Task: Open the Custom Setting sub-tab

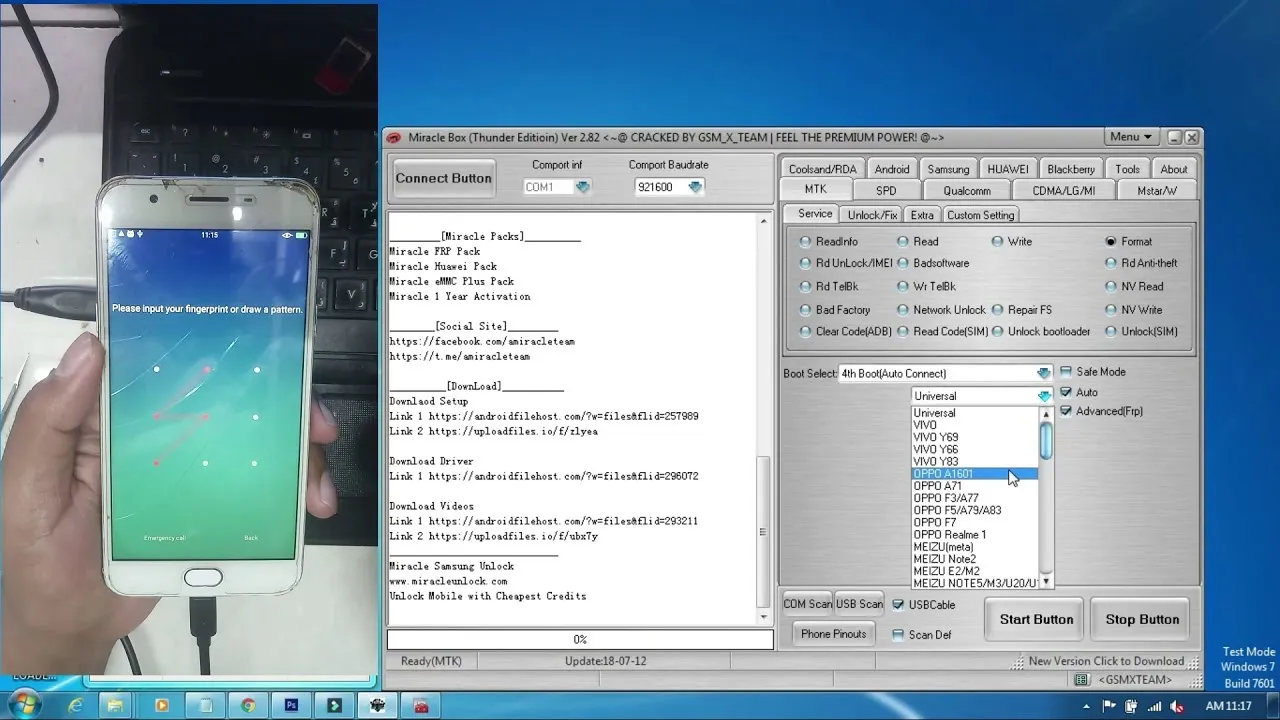Action: [x=980, y=215]
